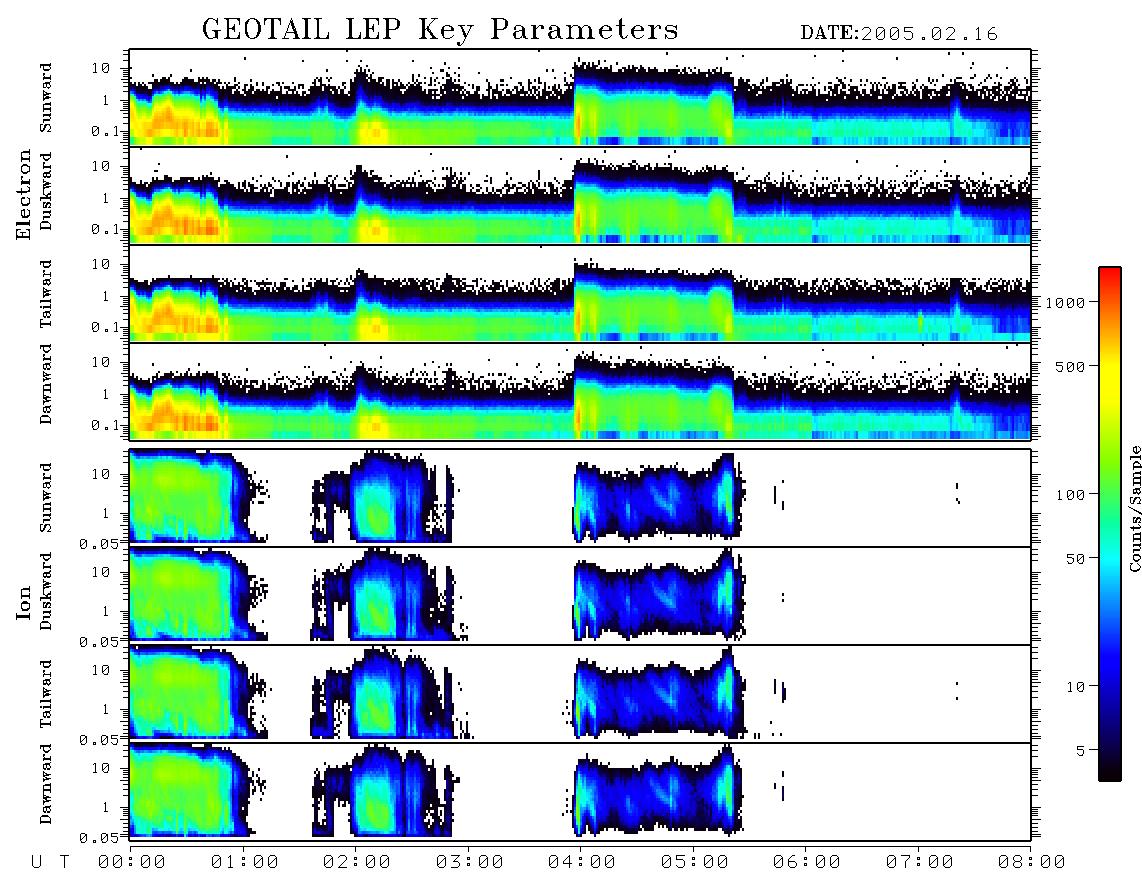The width and height of the screenshot is (1142, 880).
Task: Click the 'Electron' group label
Action: (x=24, y=195)
